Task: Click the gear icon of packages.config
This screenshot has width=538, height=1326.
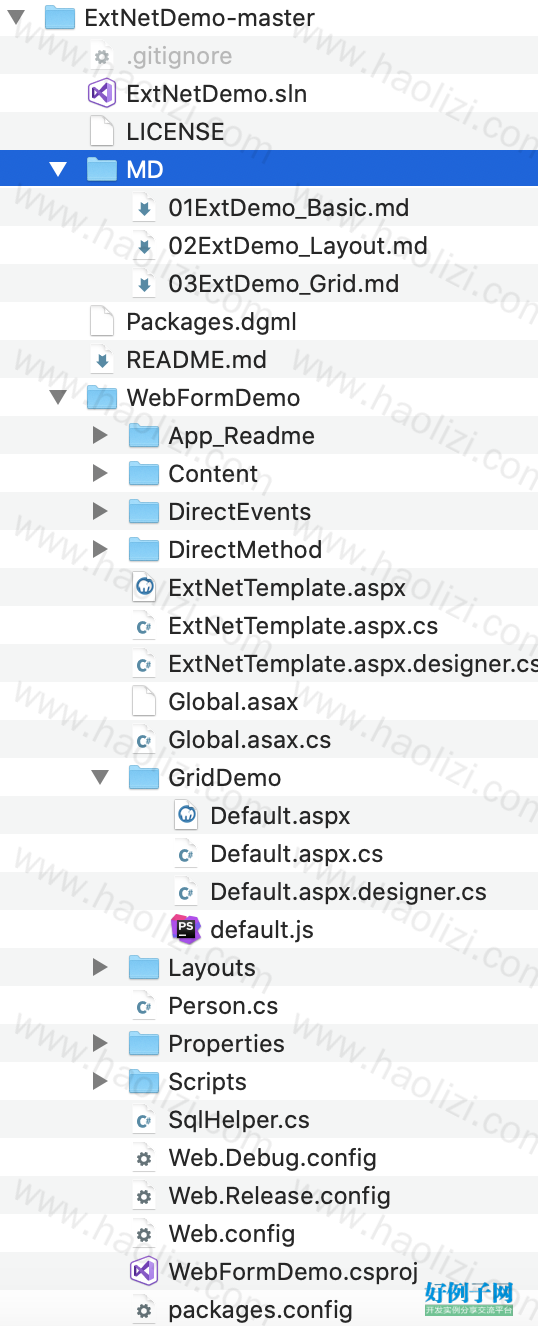Action: click(x=144, y=1310)
